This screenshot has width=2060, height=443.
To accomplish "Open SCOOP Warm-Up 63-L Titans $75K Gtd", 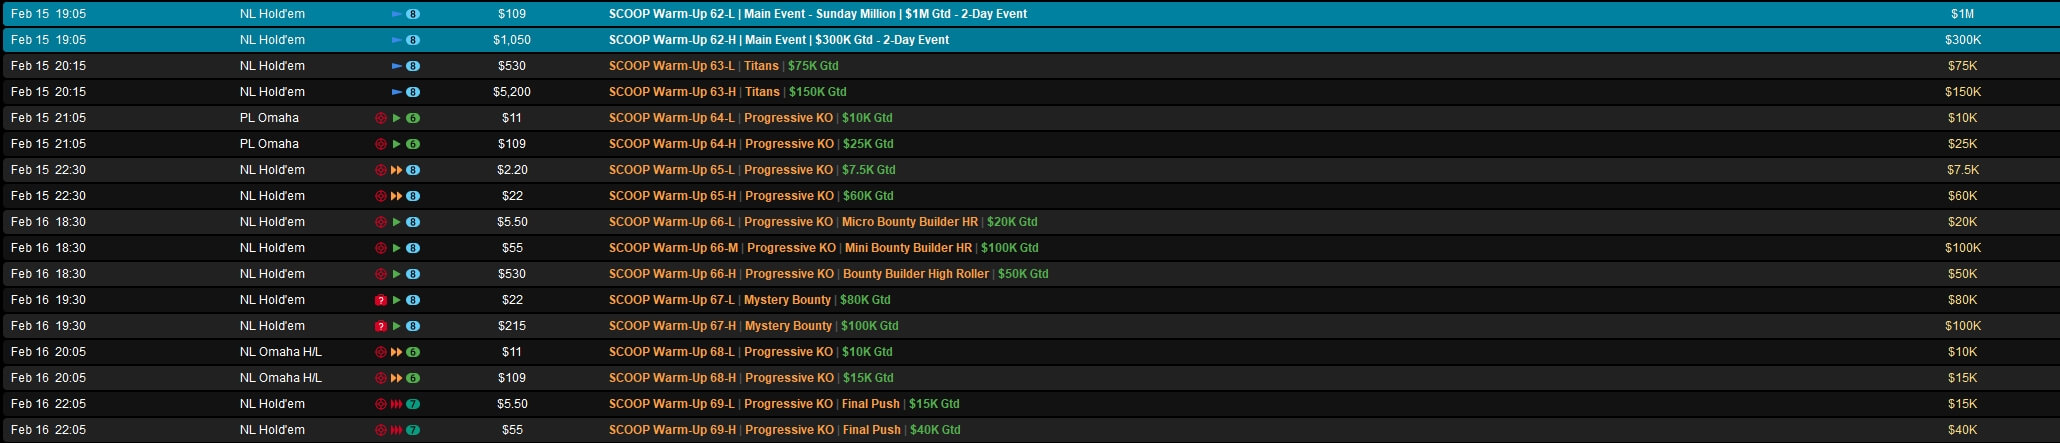I will 723,66.
